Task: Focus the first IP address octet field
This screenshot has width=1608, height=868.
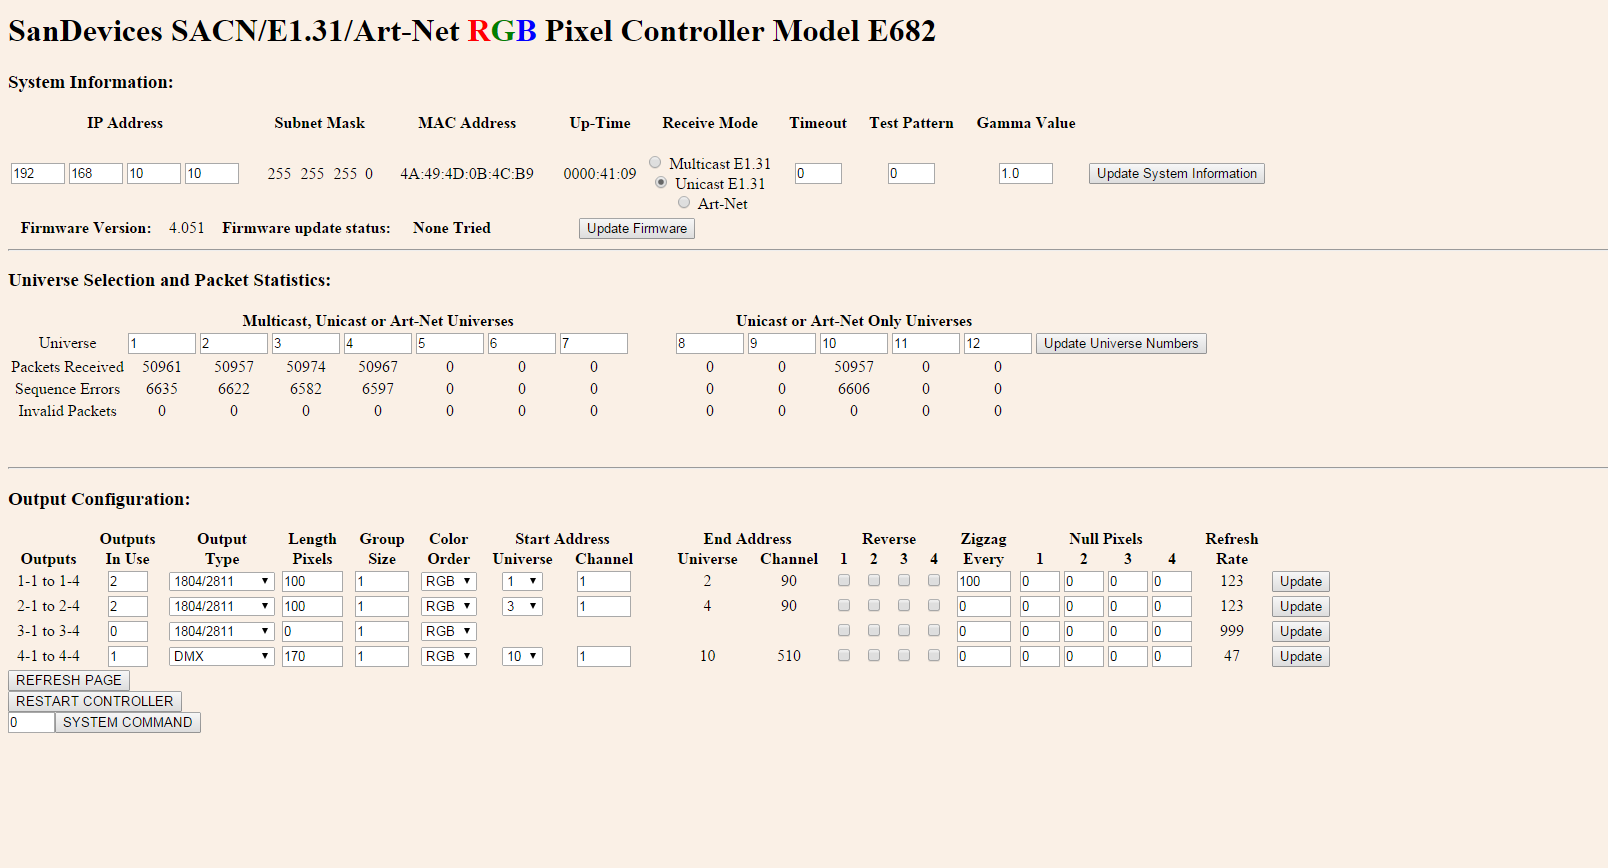Action: 38,173
